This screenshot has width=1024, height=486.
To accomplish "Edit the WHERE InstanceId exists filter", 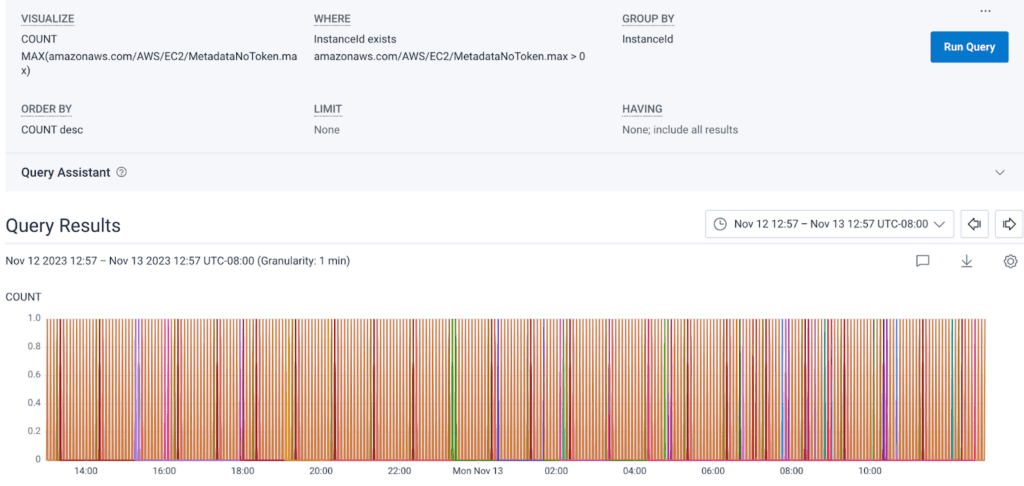I will 355,39.
